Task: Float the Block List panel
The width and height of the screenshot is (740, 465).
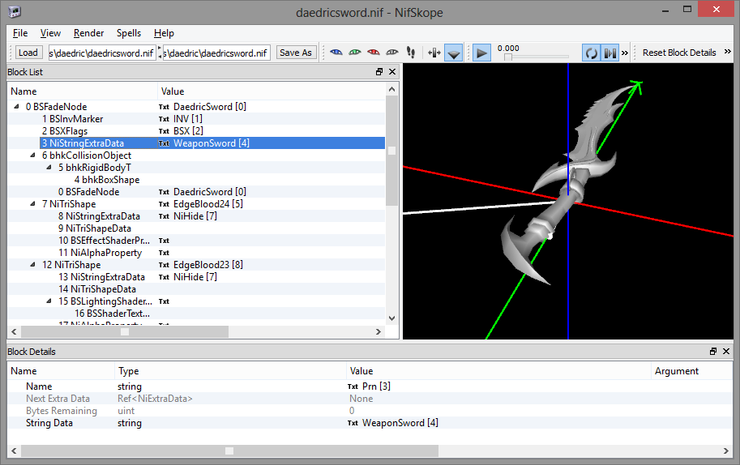Action: (379, 72)
